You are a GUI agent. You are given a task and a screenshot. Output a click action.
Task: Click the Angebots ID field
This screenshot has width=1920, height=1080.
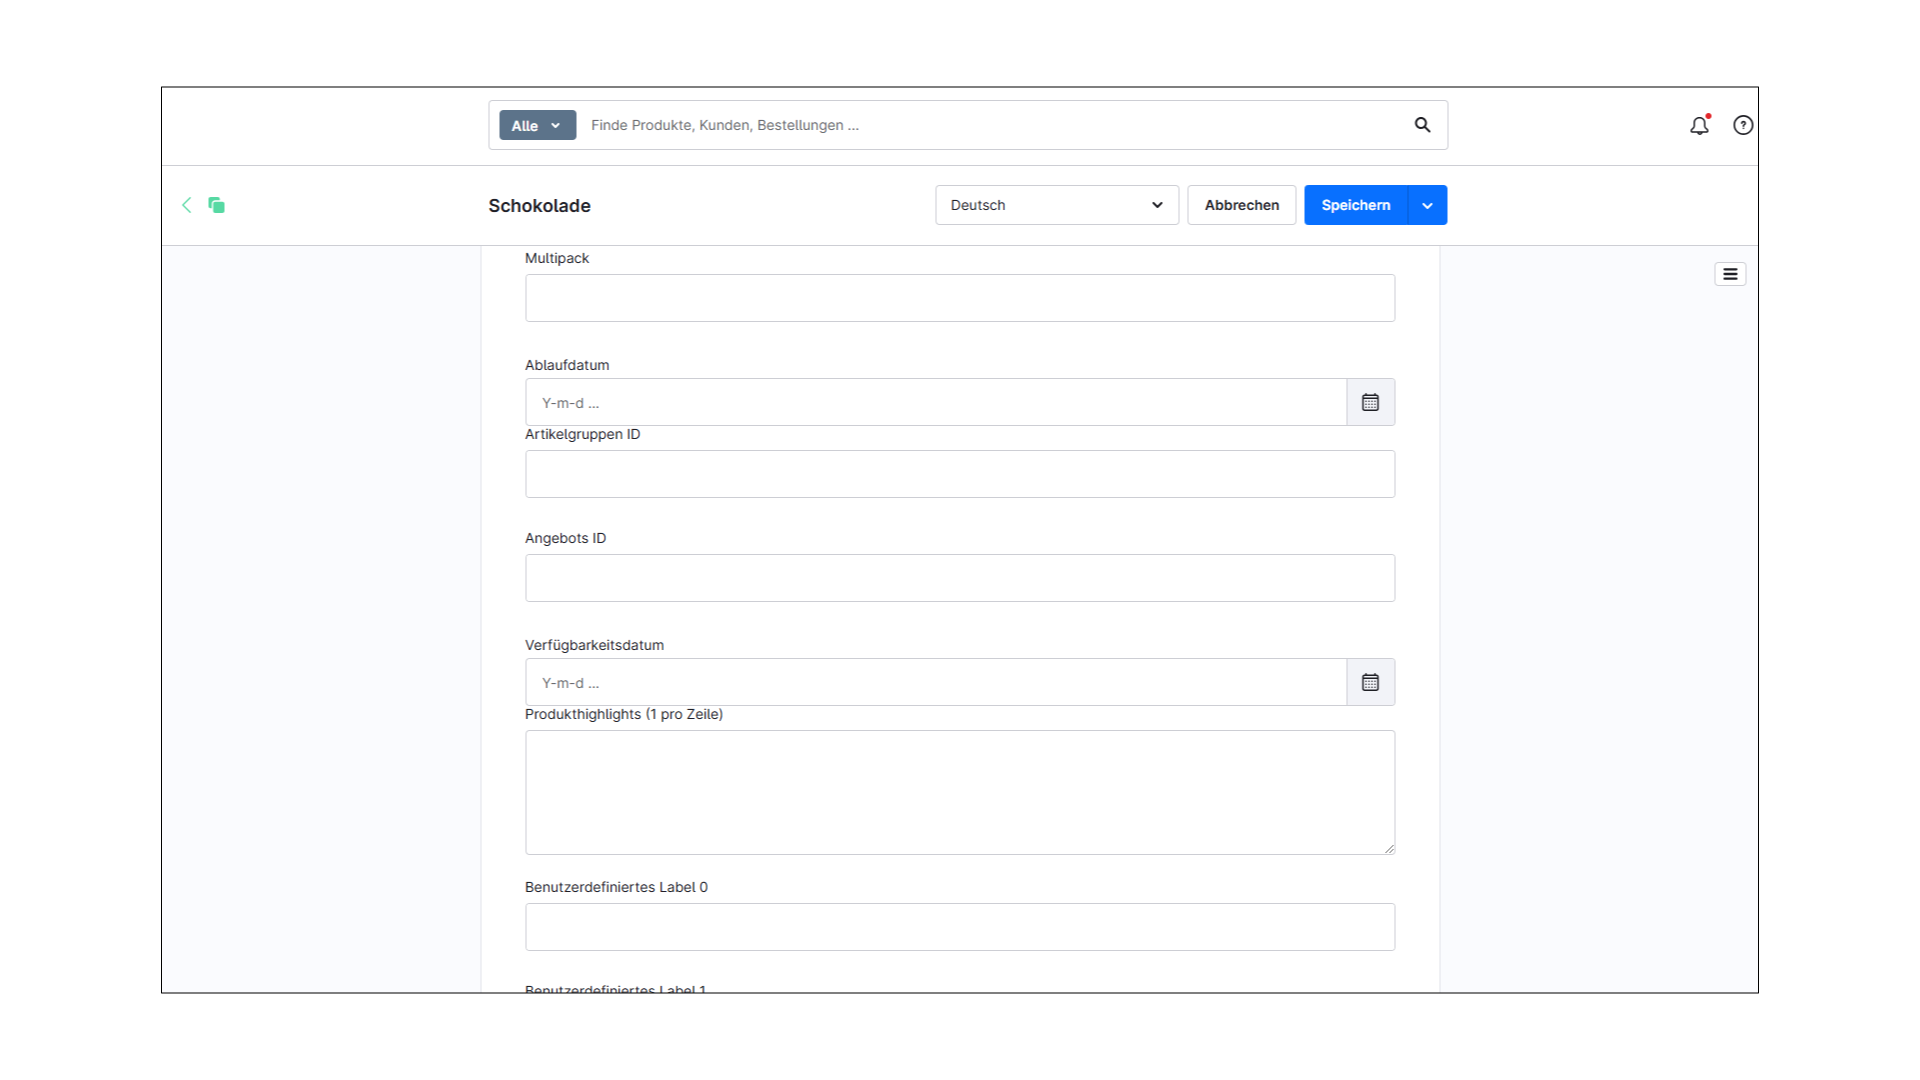pyautogui.click(x=959, y=577)
